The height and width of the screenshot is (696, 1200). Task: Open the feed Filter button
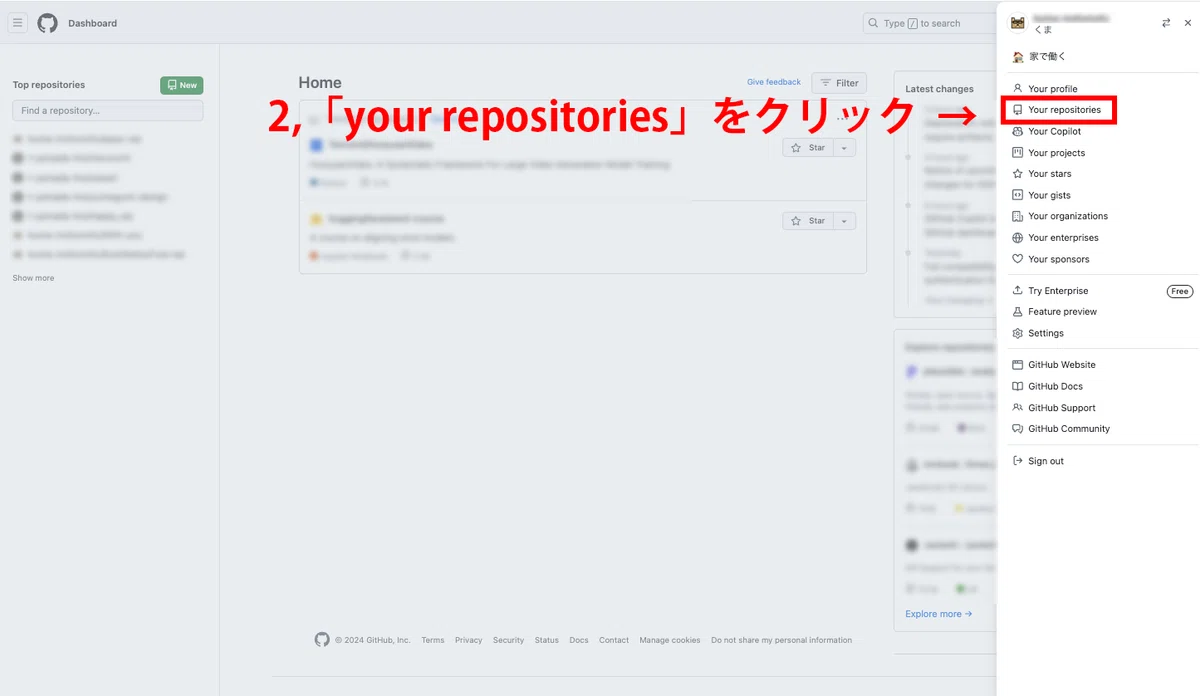point(839,83)
